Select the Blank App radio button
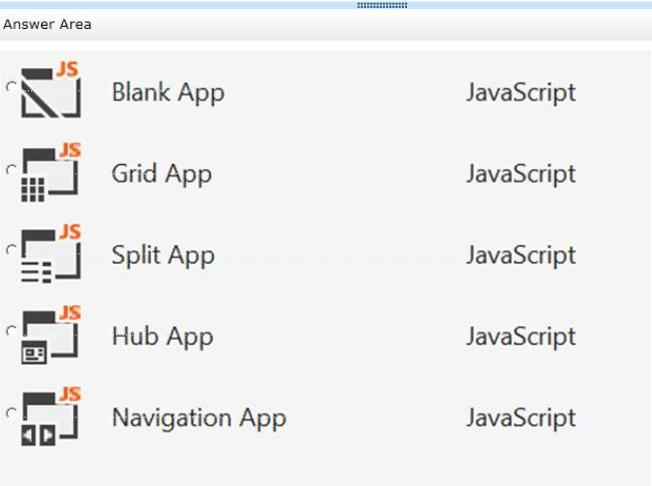 coord(11,87)
